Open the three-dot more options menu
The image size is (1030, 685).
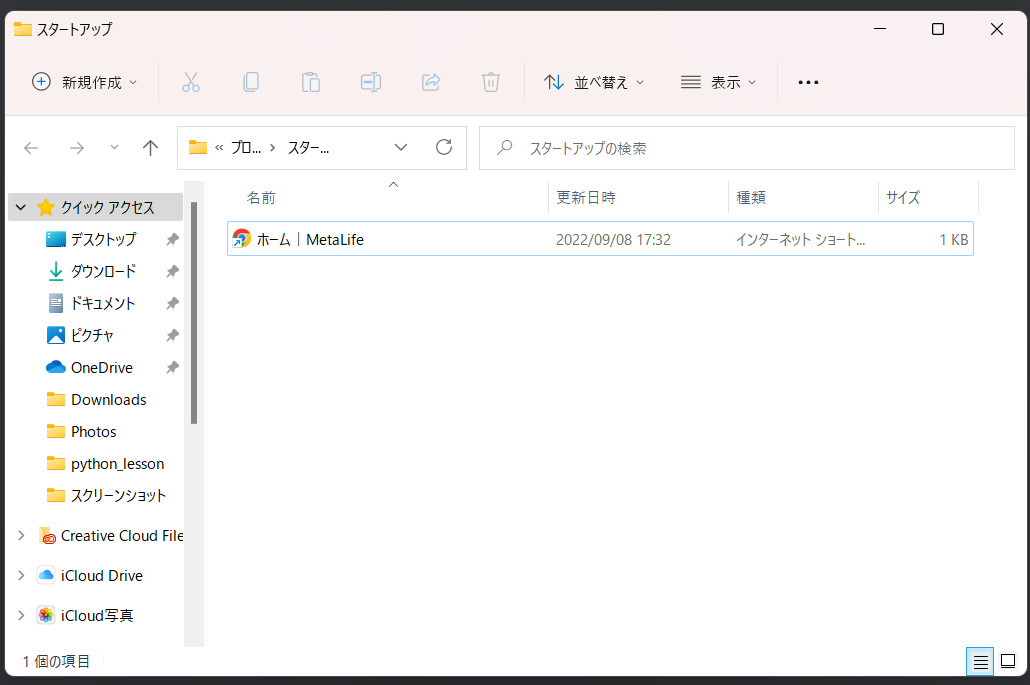(808, 82)
